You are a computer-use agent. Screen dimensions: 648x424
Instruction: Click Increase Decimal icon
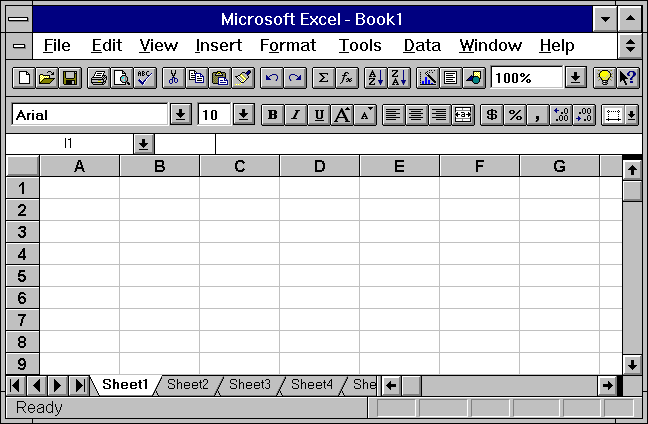coord(561,115)
